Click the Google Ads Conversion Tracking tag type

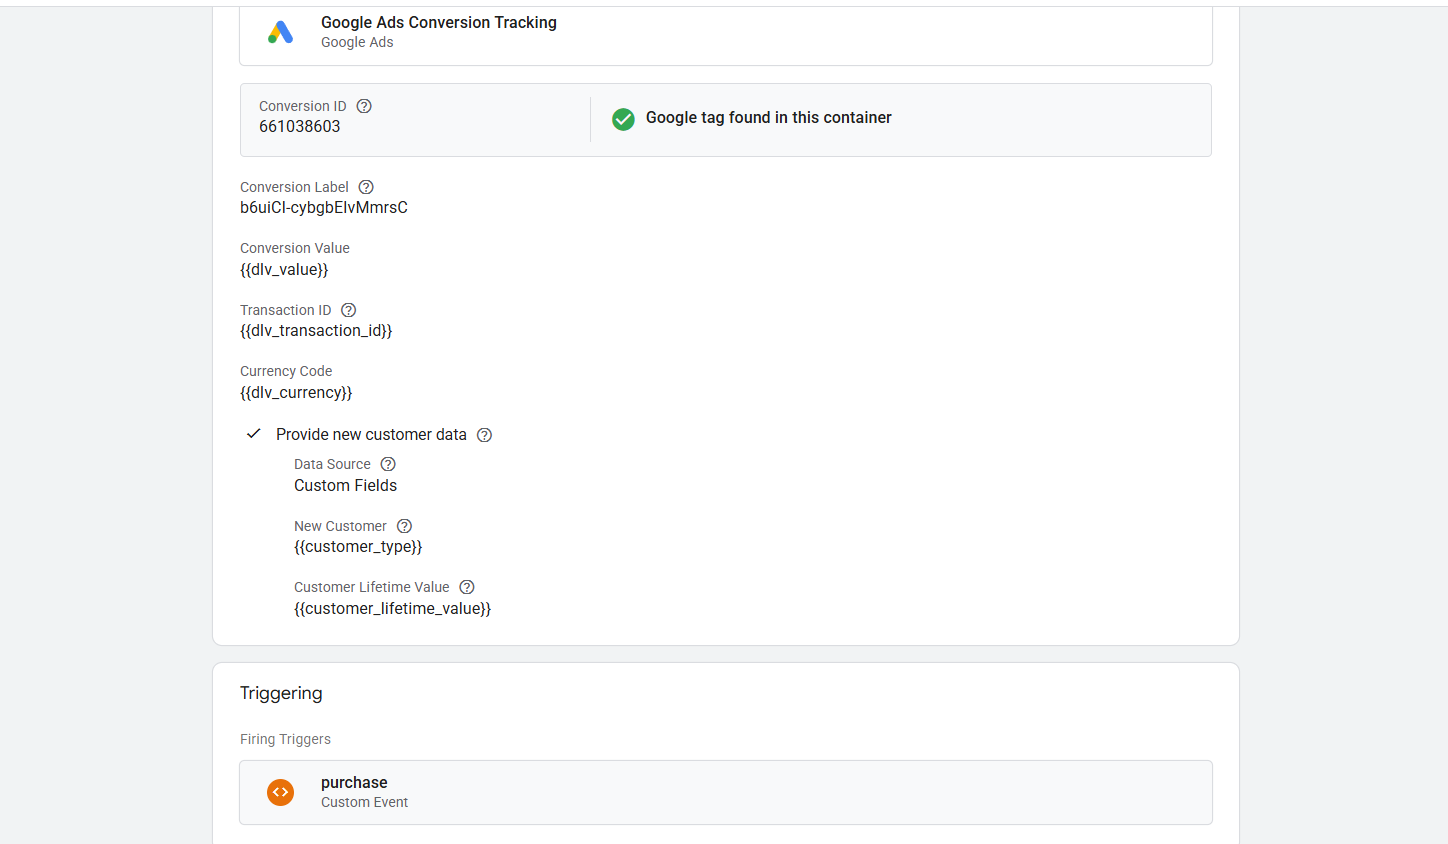[438, 23]
